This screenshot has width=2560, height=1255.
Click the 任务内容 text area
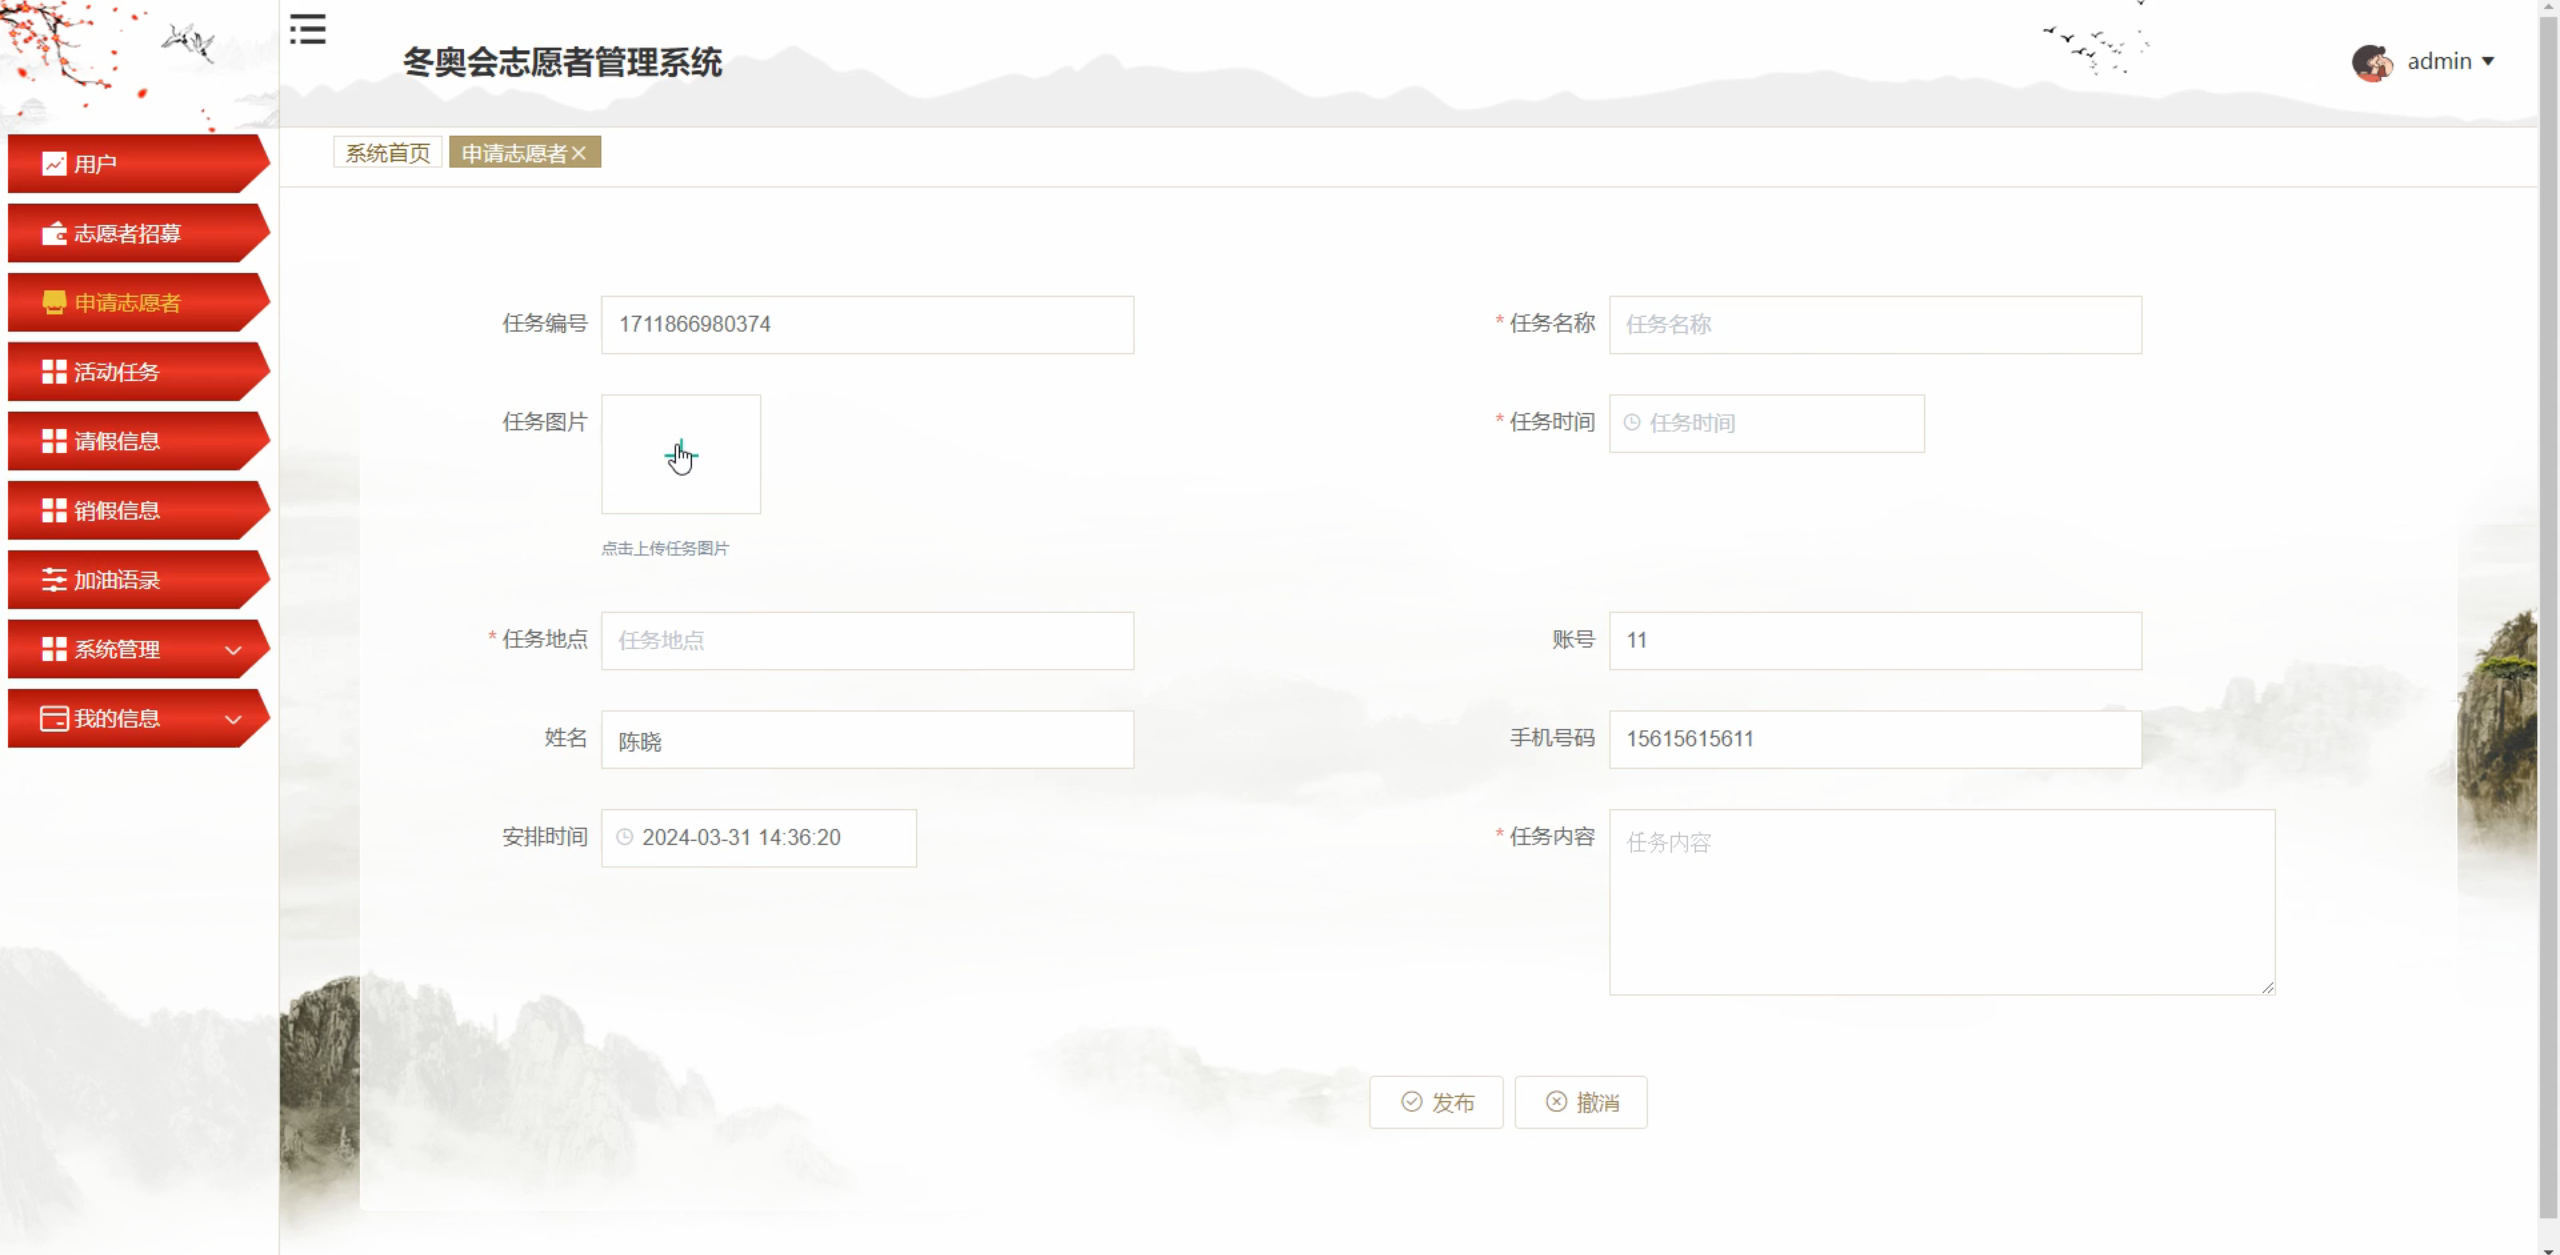point(1941,902)
